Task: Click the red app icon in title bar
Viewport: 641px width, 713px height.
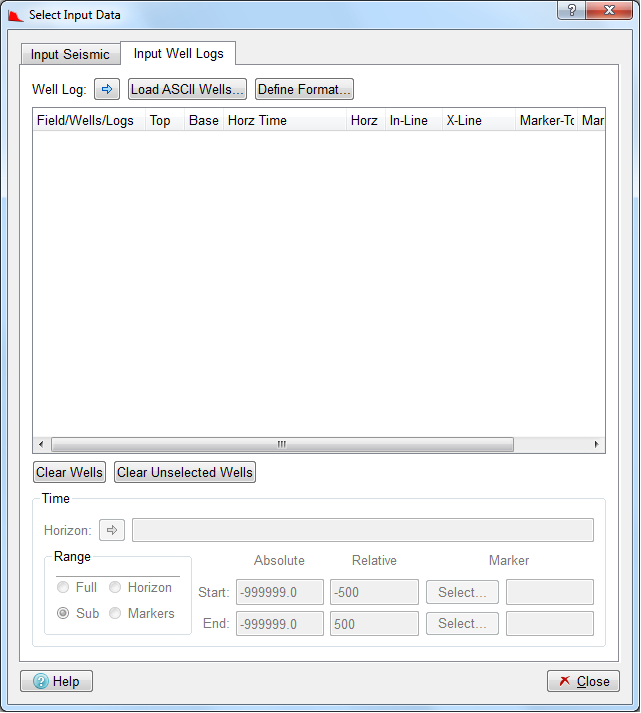Action: click(x=15, y=15)
